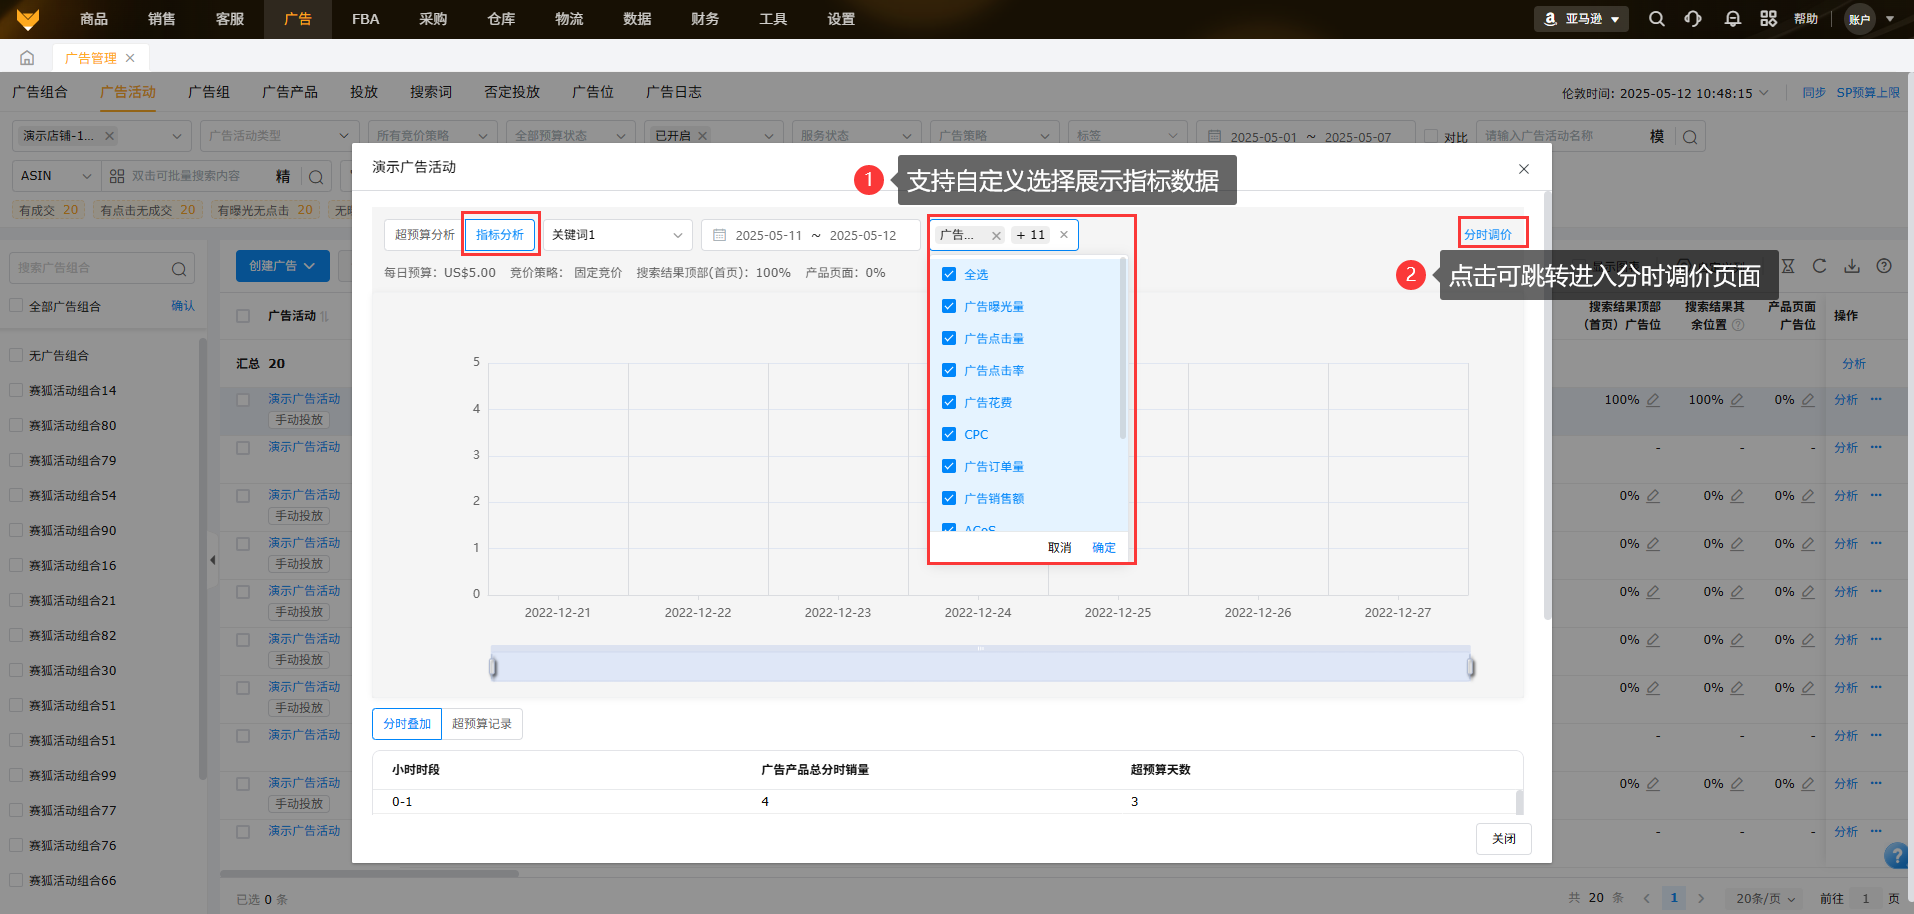Clear selected metrics with the X icon
The height and width of the screenshot is (914, 1914).
1064,235
